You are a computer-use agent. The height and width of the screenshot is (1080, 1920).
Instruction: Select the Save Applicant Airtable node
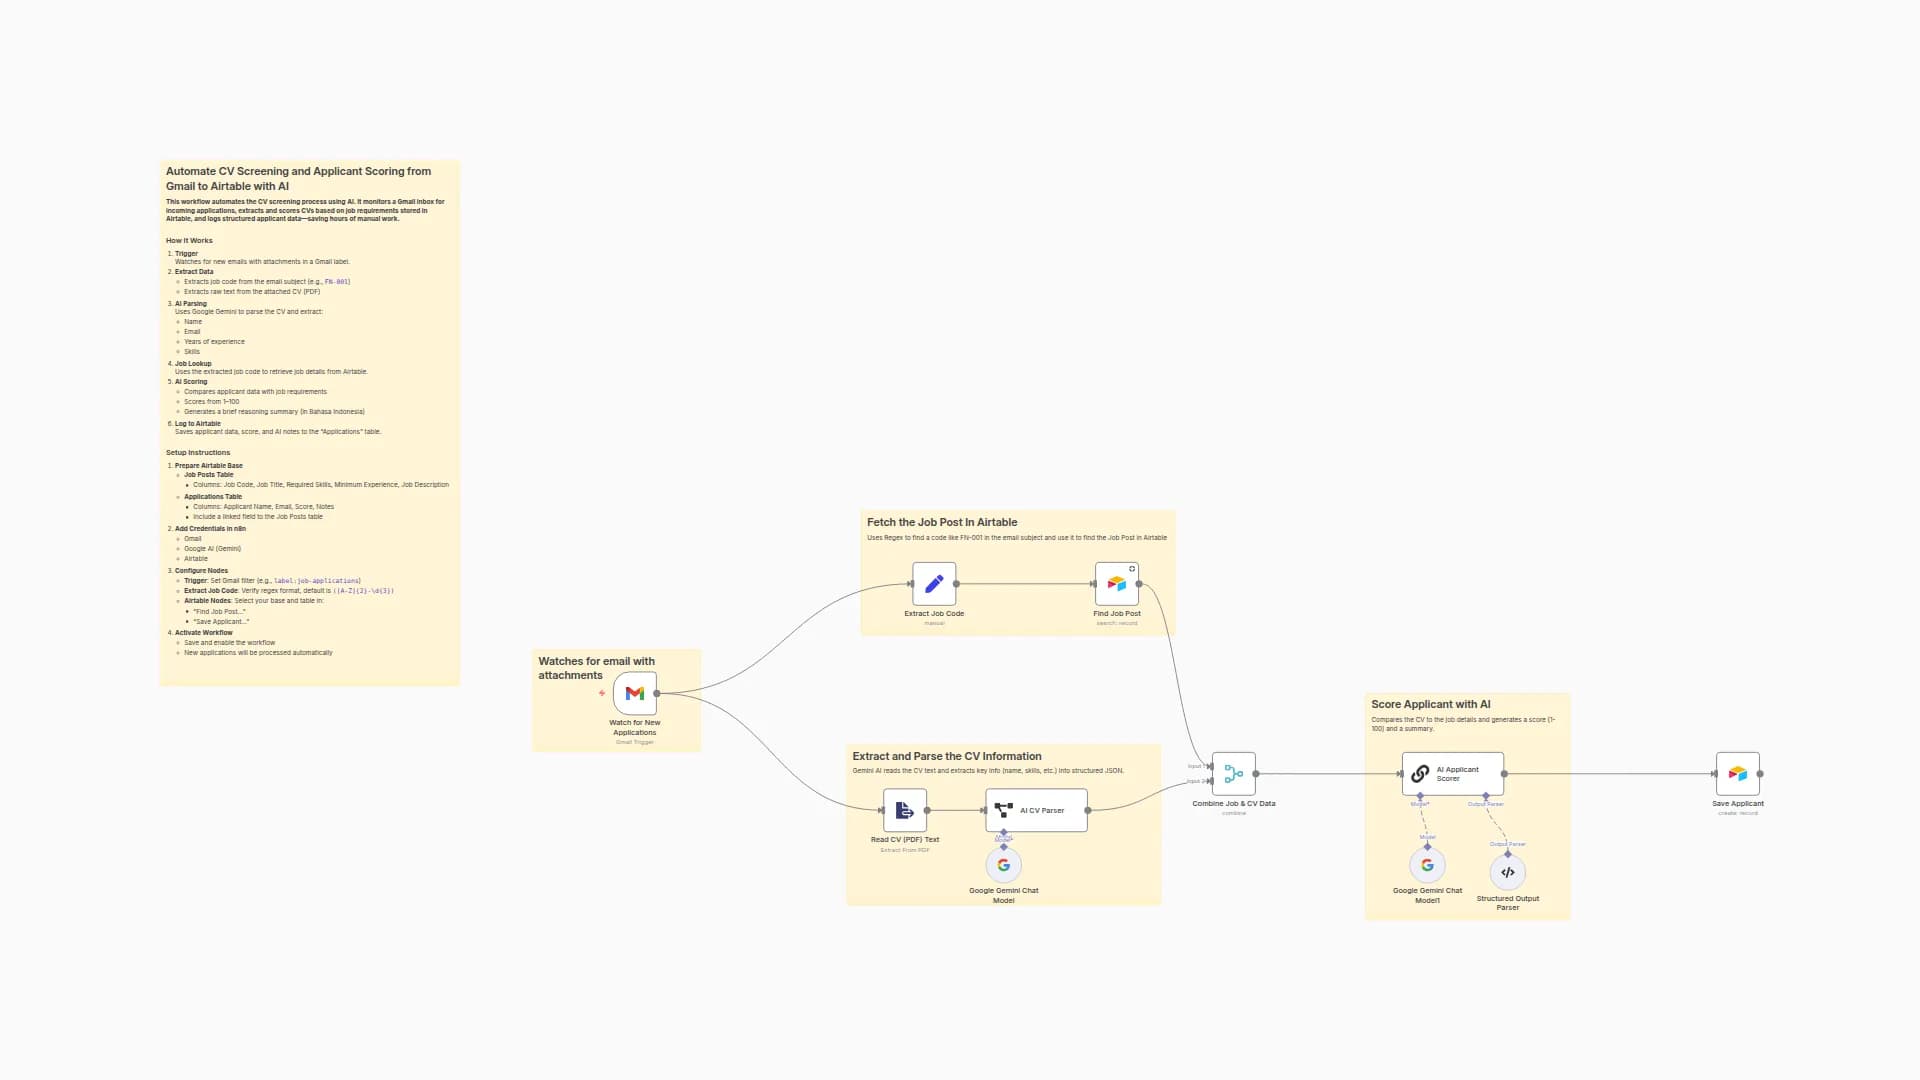pyautogui.click(x=1737, y=773)
